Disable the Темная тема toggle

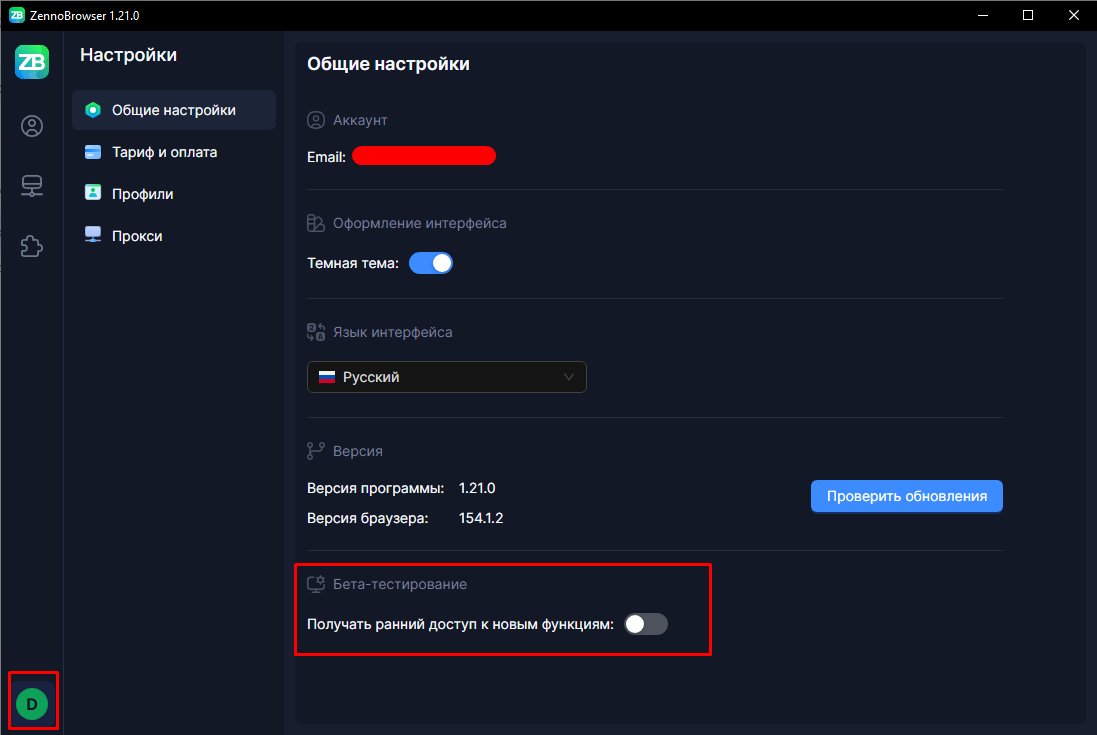click(x=431, y=263)
